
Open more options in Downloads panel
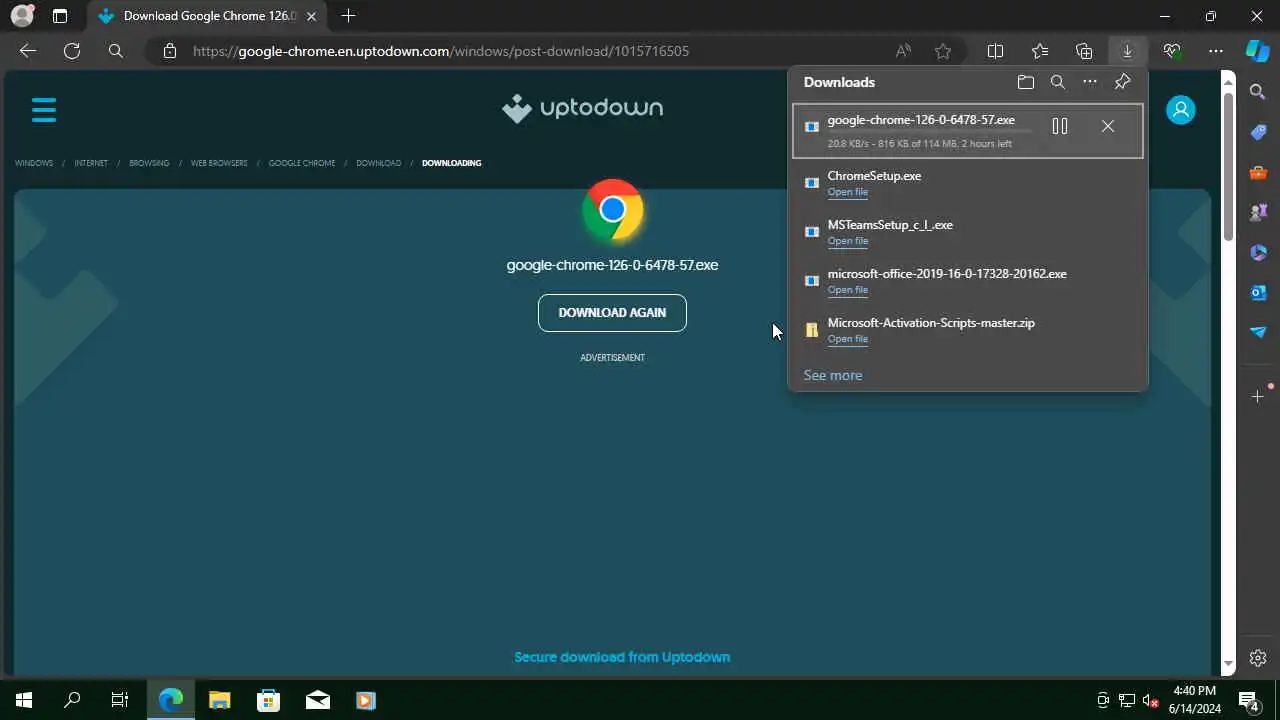[1090, 82]
